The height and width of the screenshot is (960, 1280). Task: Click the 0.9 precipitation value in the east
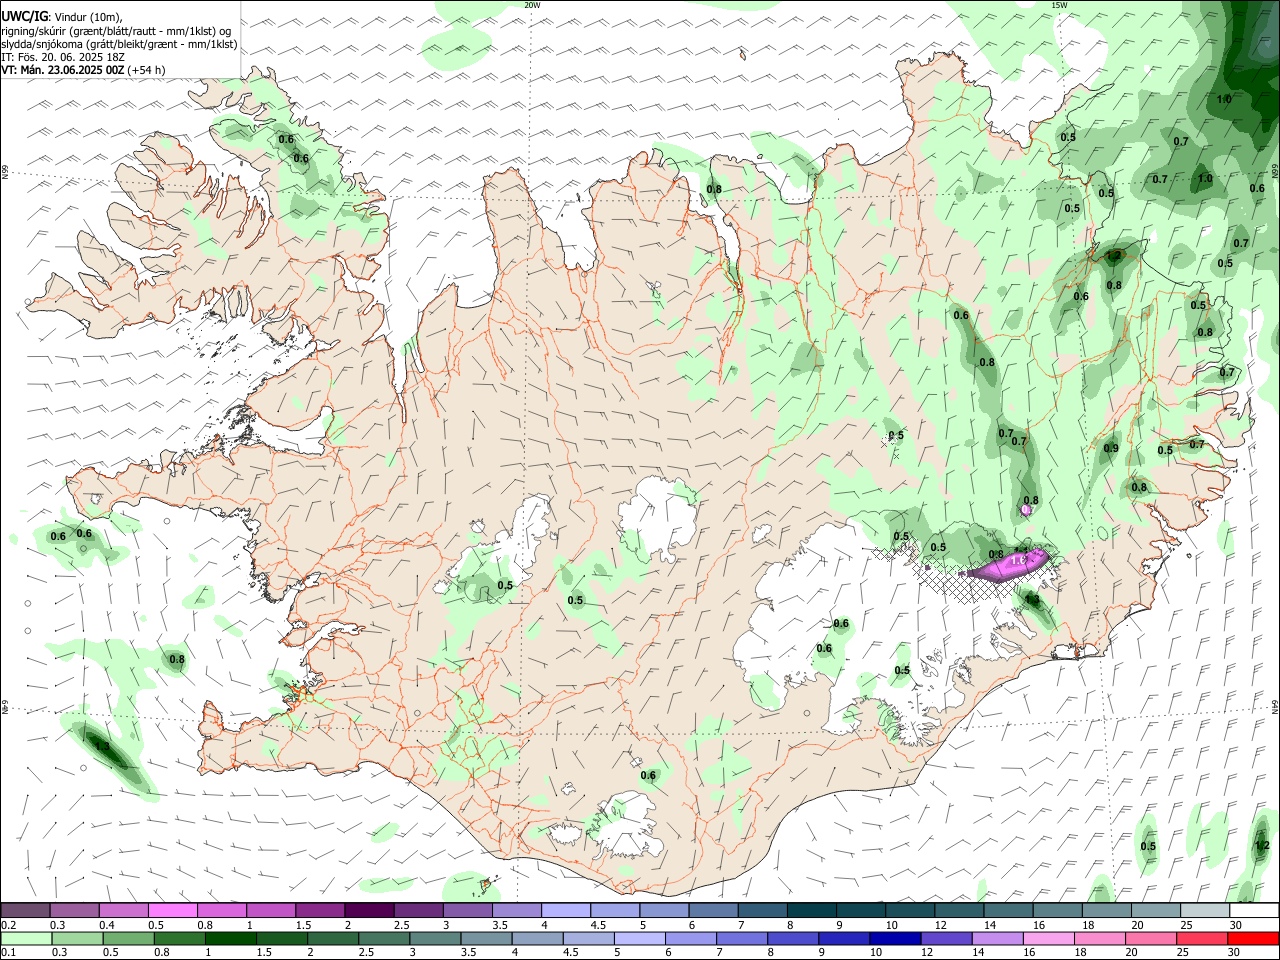(x=1111, y=448)
